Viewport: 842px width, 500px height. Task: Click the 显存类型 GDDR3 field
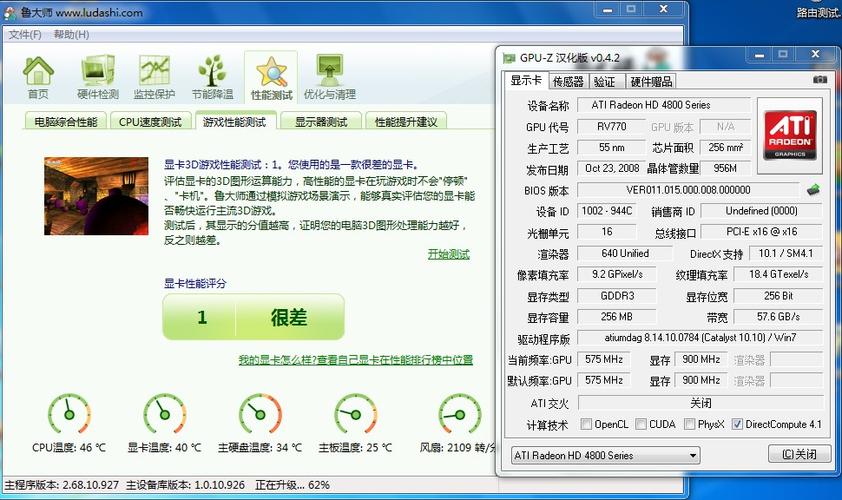point(616,296)
